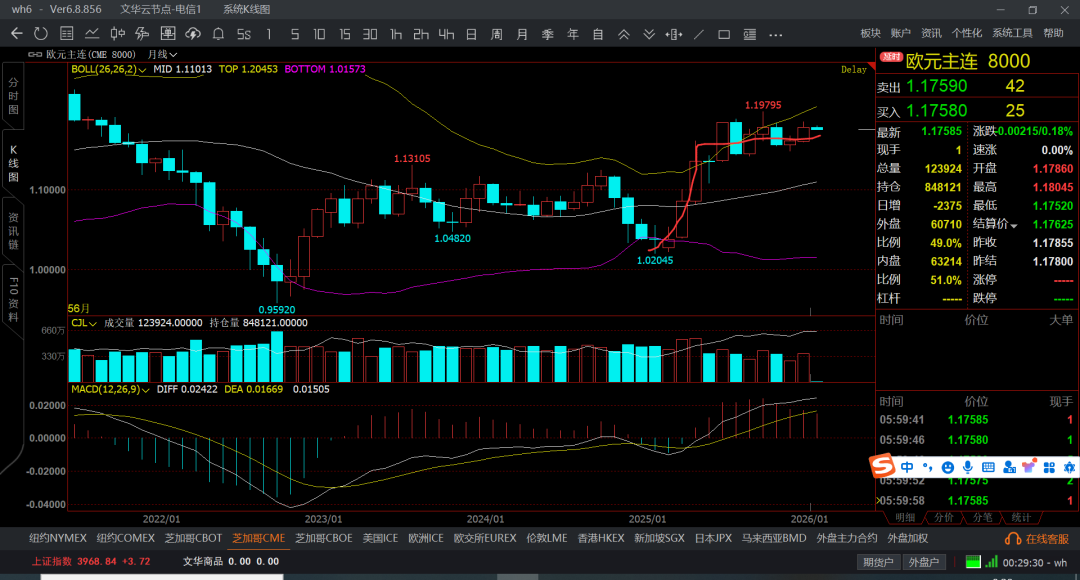Click the 2025/01 marker on time axis

[647, 519]
